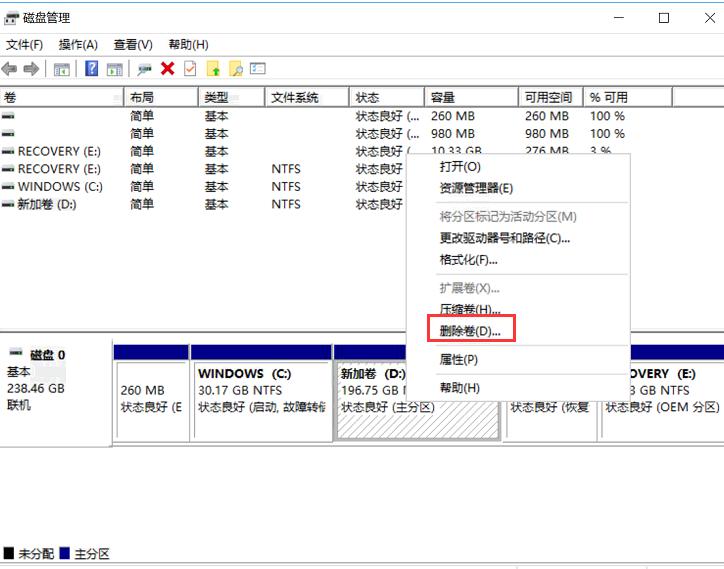Open the 操作(A) menu
724x569 pixels.
[78, 45]
